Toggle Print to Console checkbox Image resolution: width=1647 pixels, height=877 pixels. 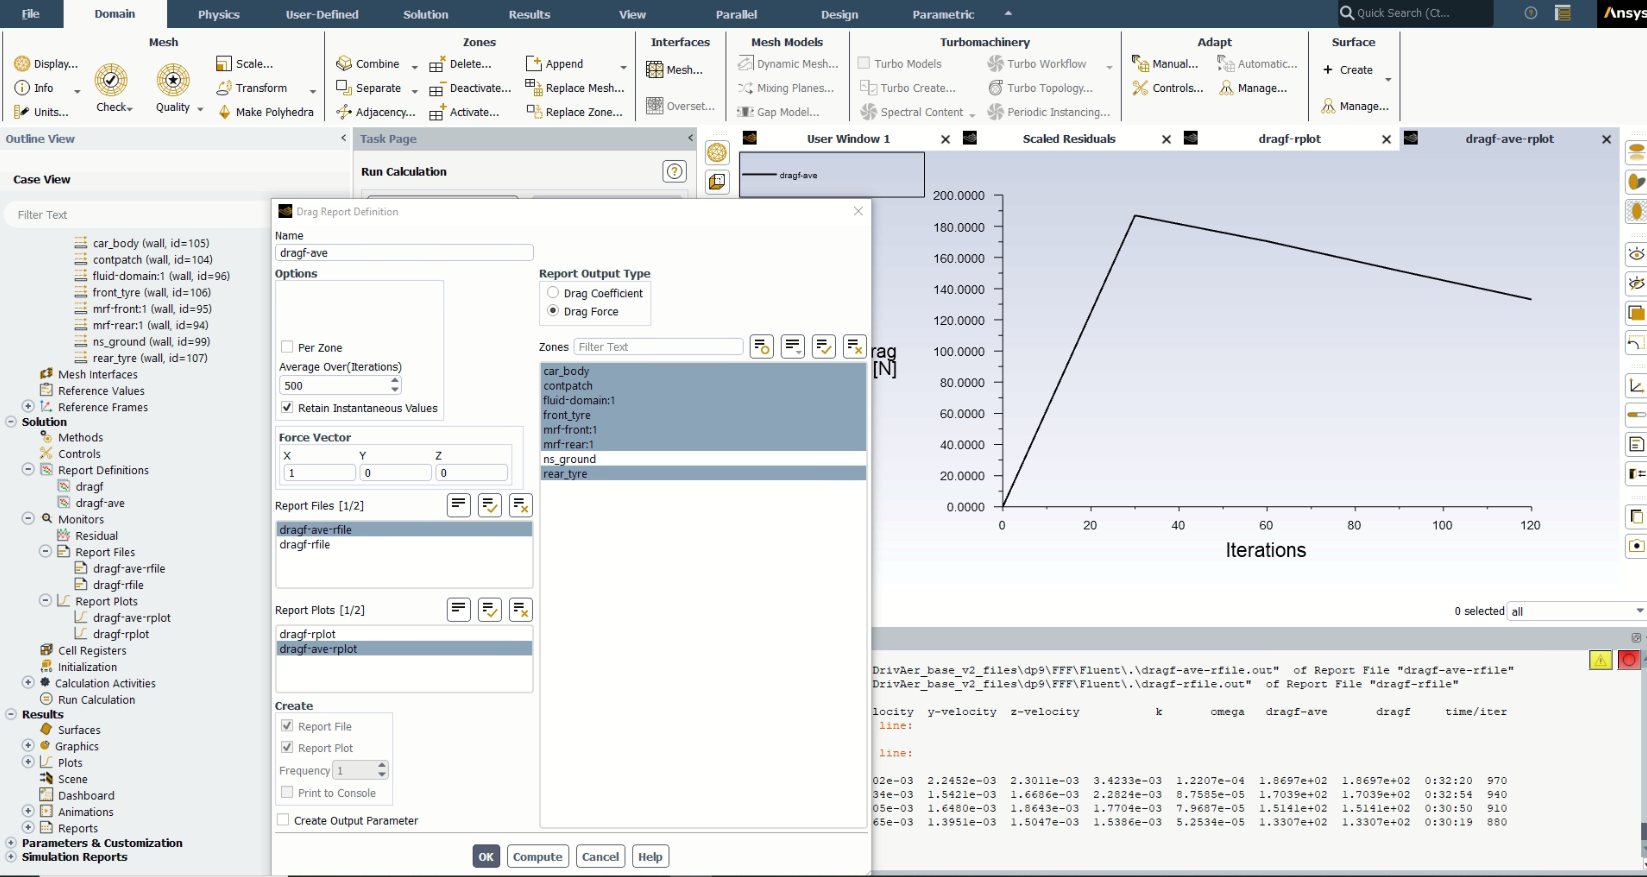click(287, 792)
